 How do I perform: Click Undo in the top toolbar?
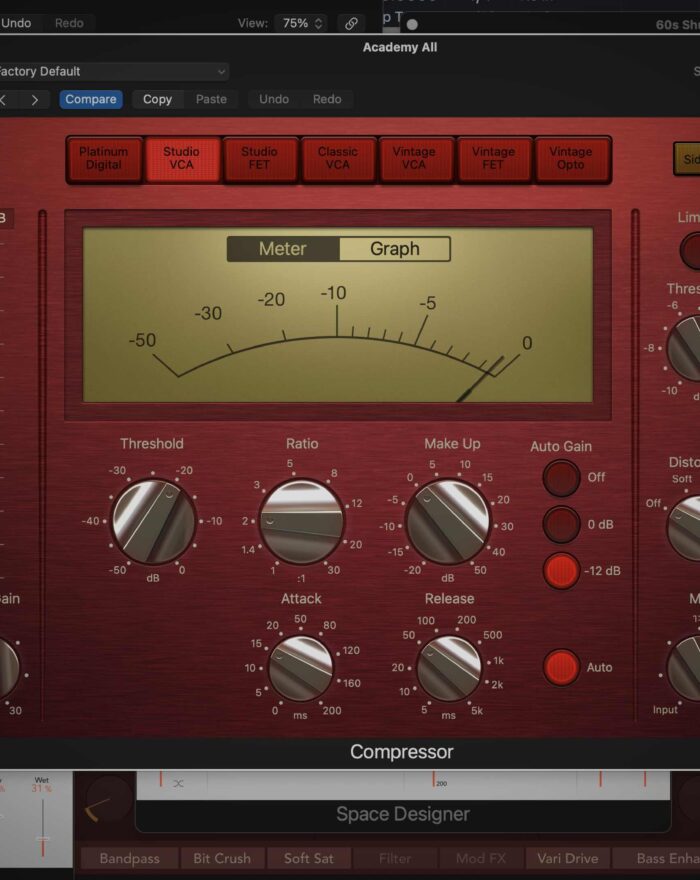point(16,23)
